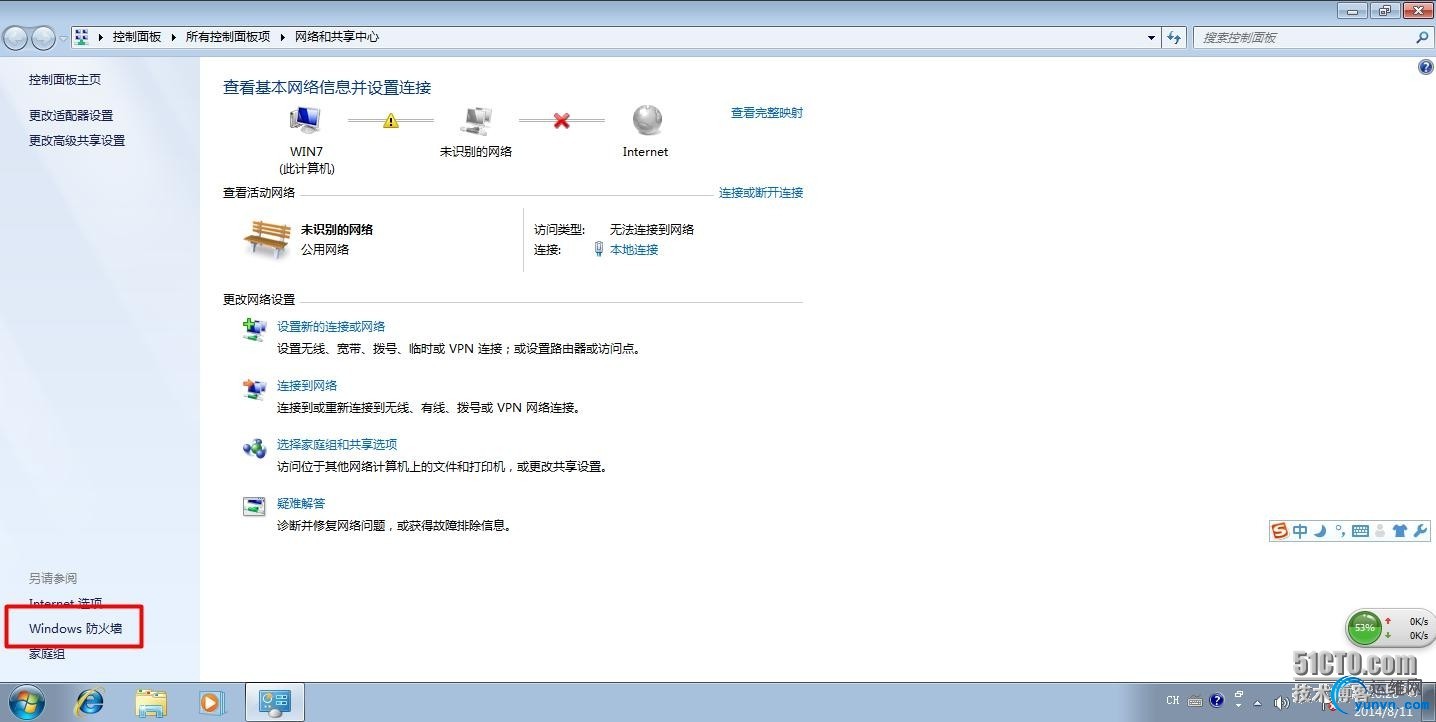Click the unidentified network icon in network map

pyautogui.click(x=476, y=121)
